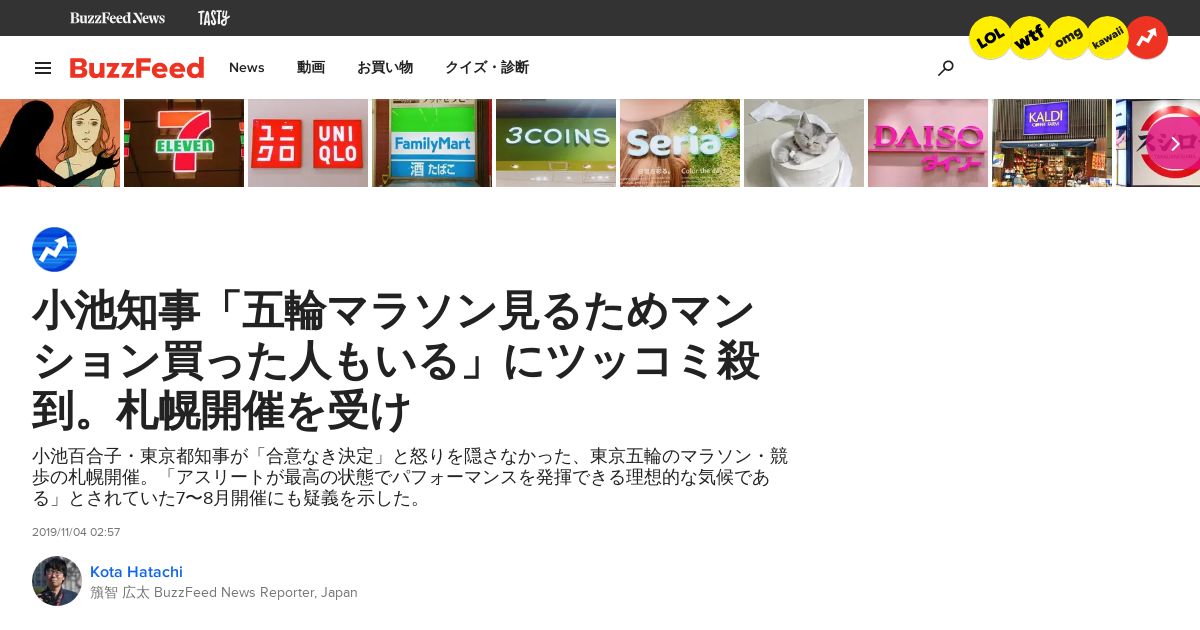Click the article headline text
The width and height of the screenshot is (1200, 630).
[x=396, y=361]
